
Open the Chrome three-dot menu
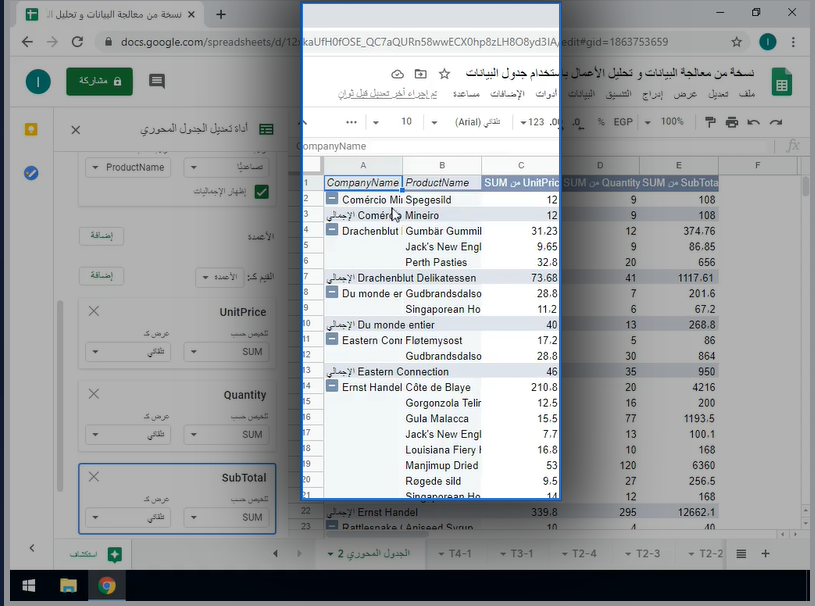793,42
